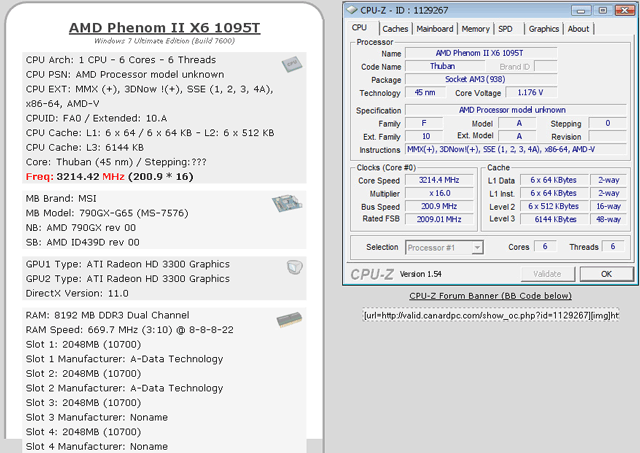Click the 'NB: AMD 790GX rev 00' line
The image size is (640, 453).
(x=81, y=228)
